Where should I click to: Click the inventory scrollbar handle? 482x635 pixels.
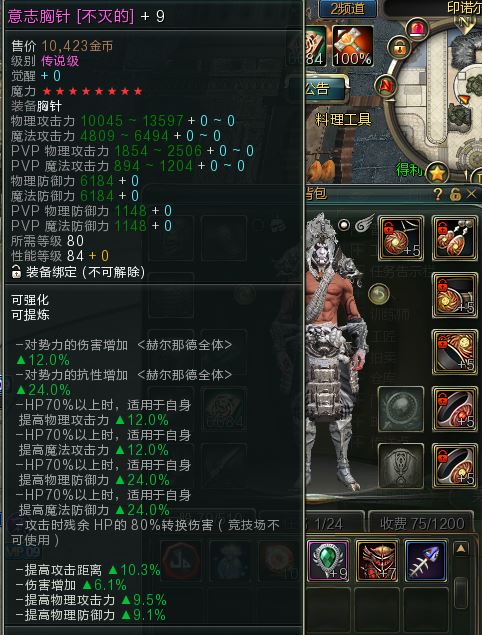pos(461,592)
